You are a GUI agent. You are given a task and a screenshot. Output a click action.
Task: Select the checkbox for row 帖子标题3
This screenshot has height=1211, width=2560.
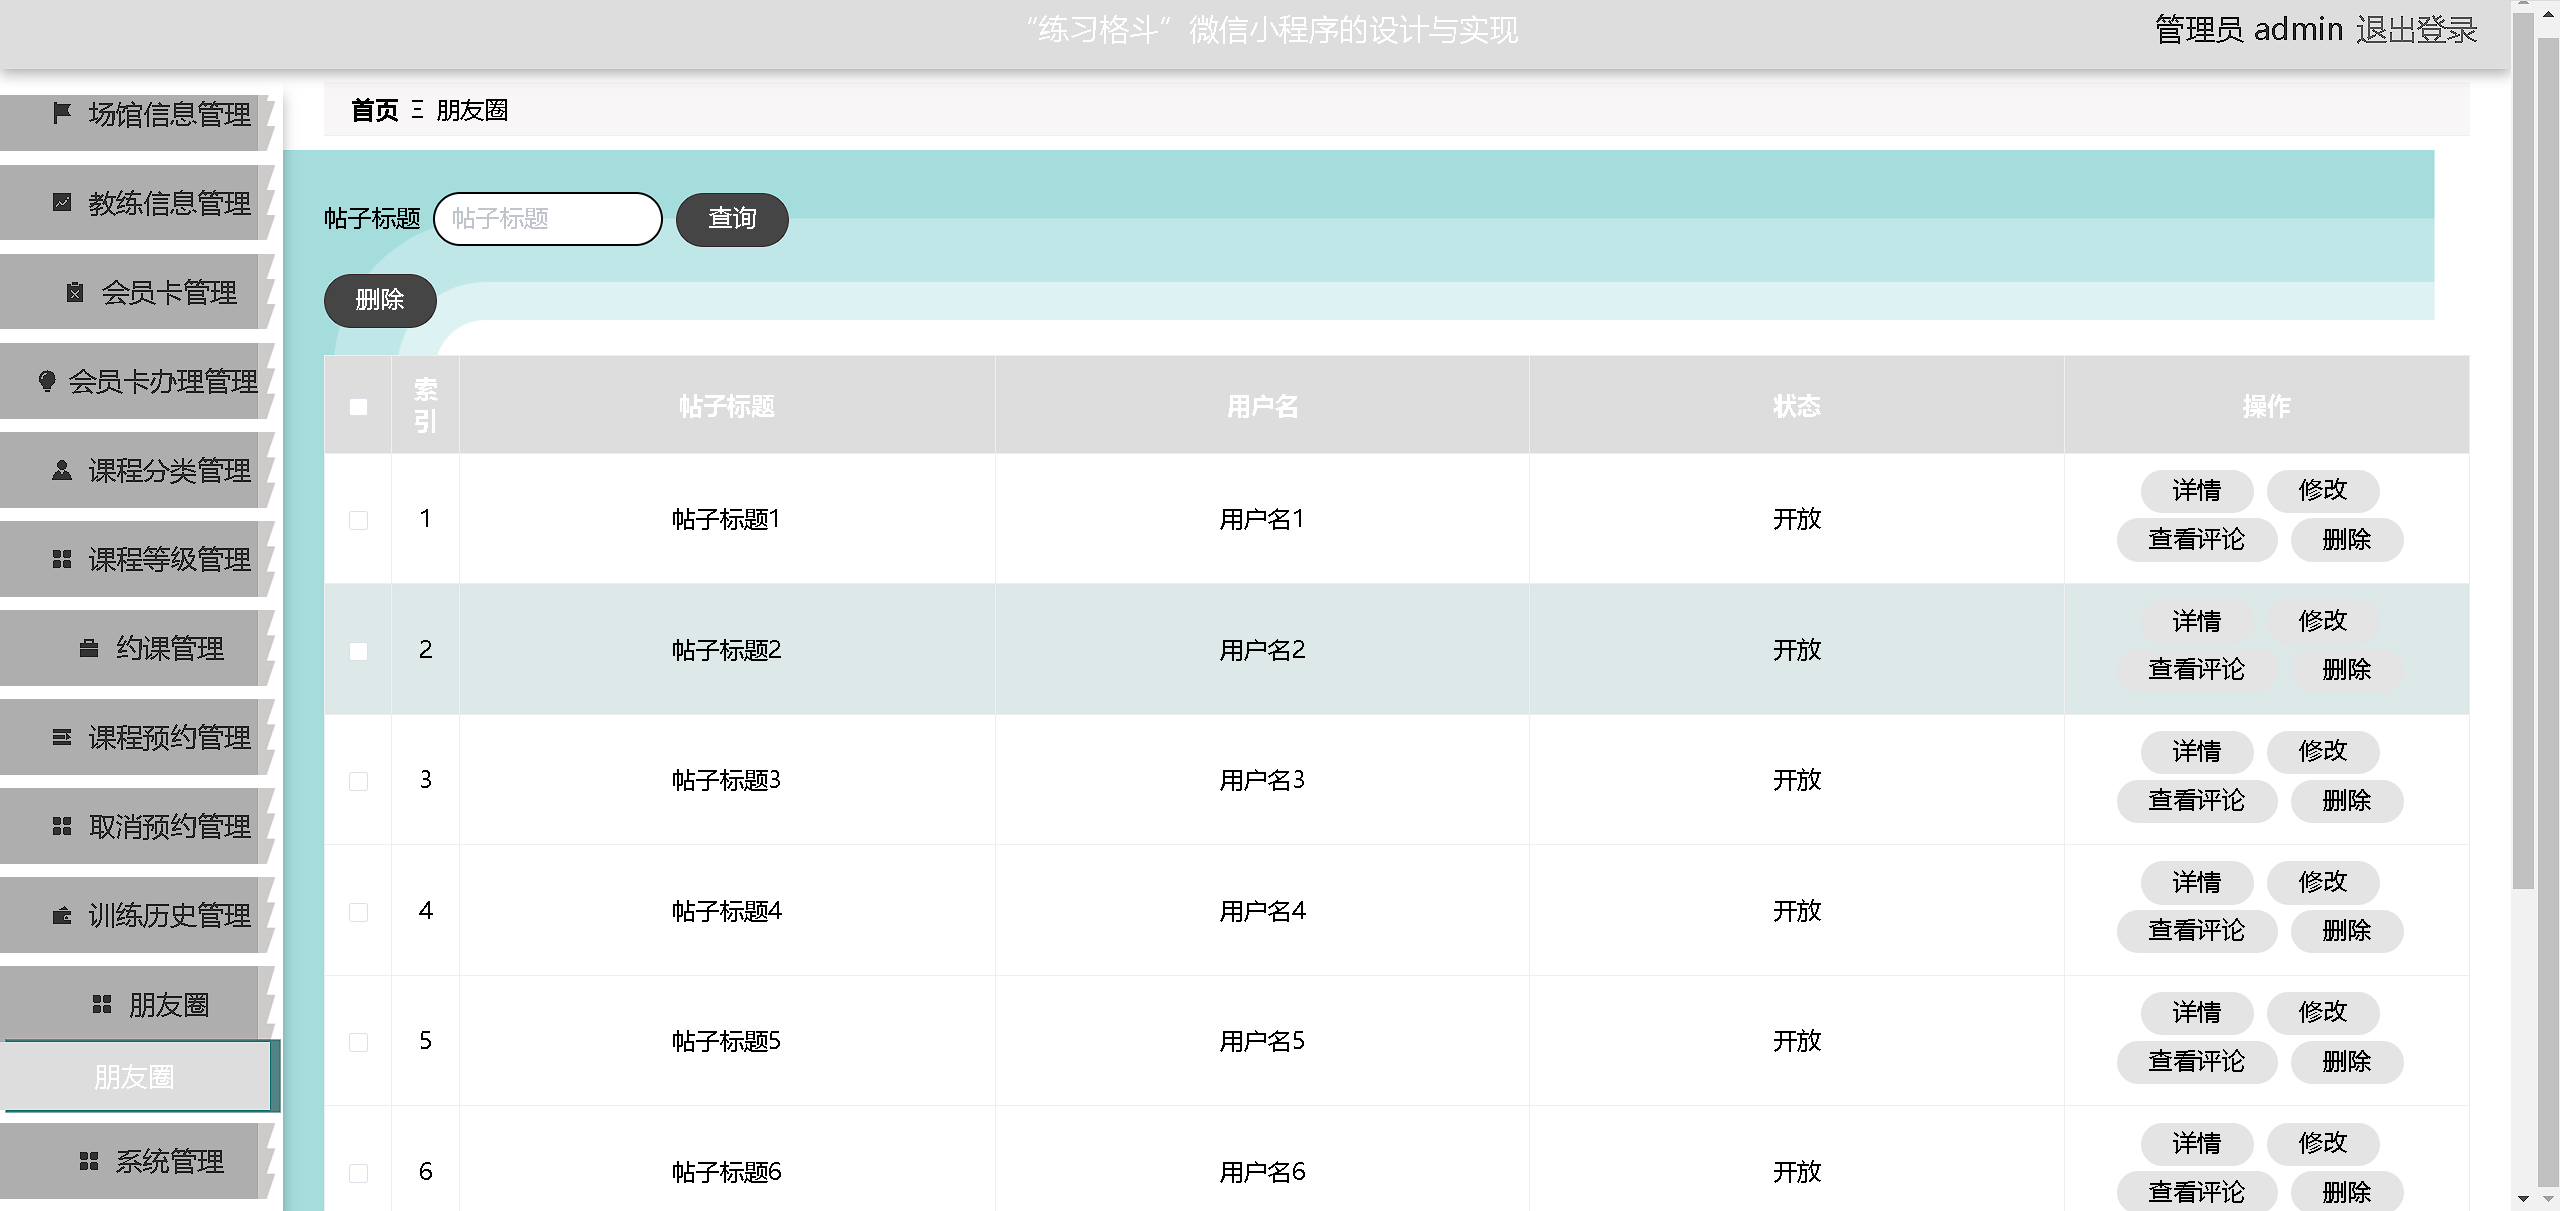[358, 781]
